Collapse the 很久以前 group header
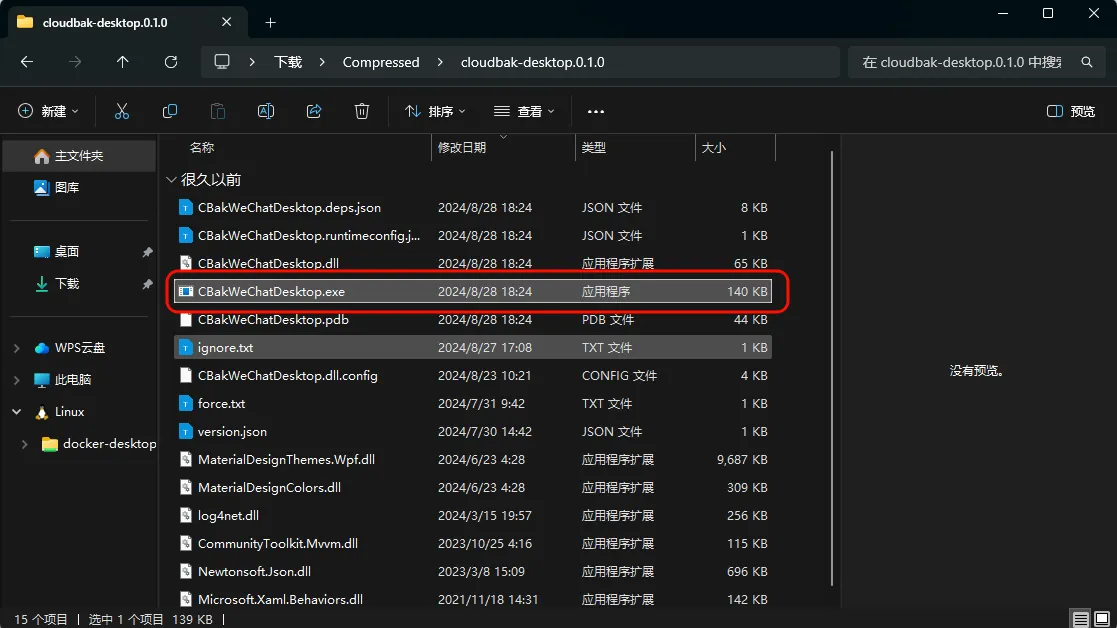 click(x=171, y=180)
